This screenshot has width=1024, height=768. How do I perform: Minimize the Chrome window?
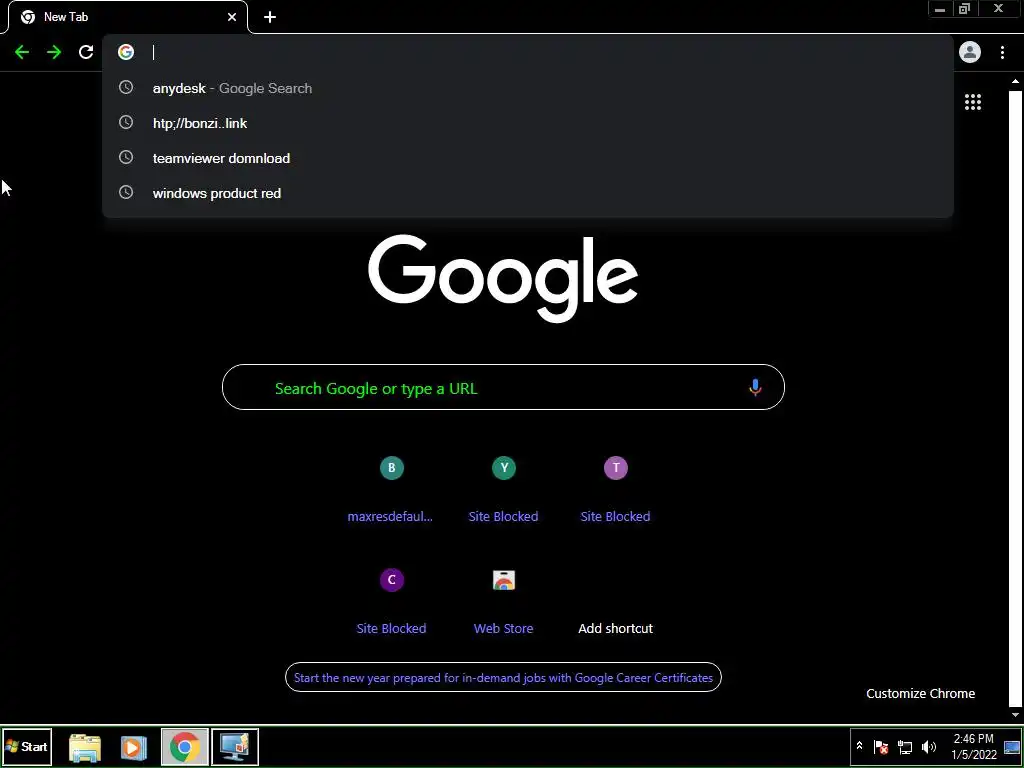(940, 9)
